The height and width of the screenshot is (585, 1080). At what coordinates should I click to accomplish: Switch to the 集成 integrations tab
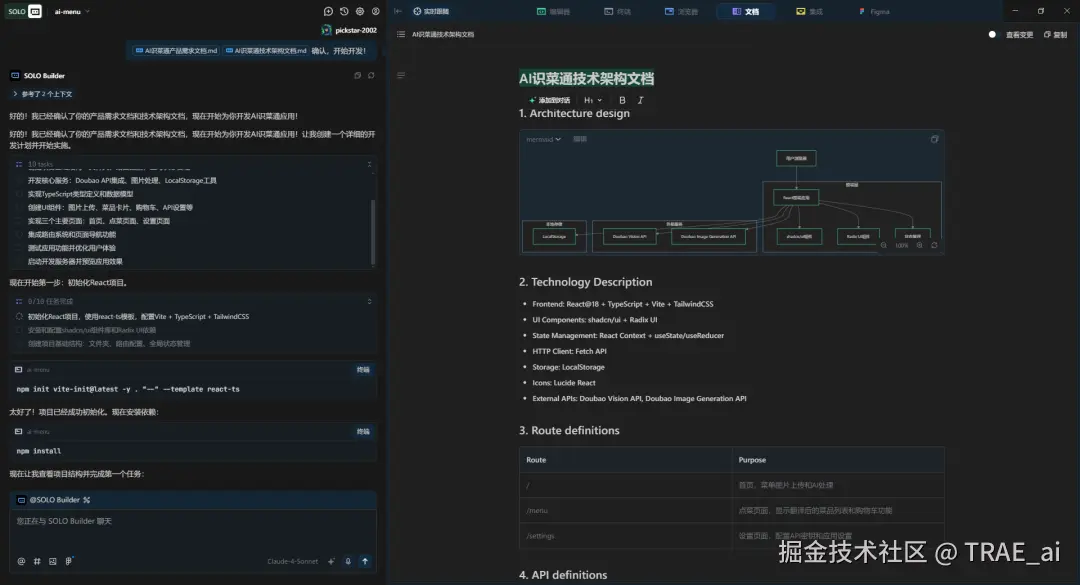[x=809, y=11]
